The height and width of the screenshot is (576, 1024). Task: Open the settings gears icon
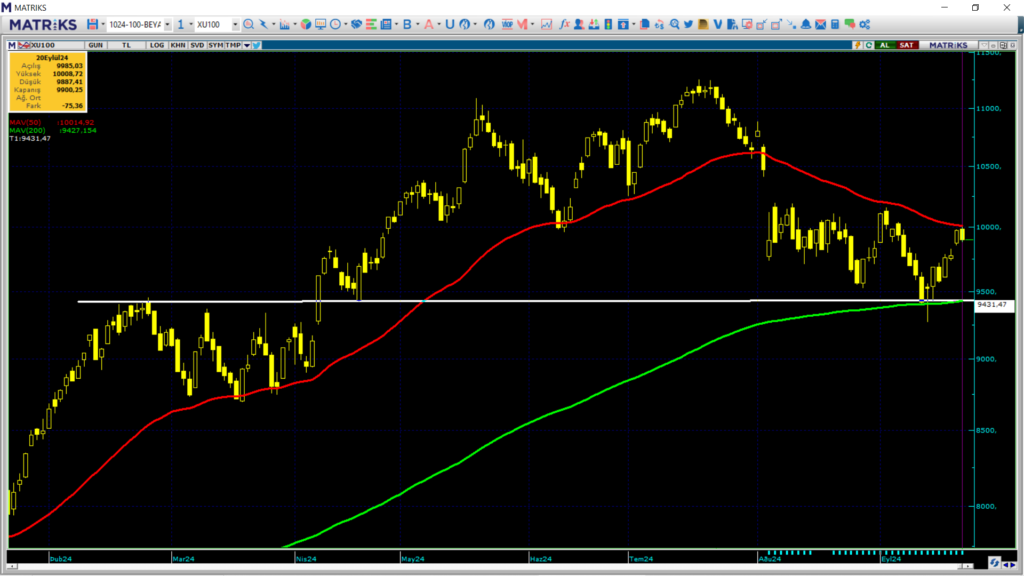click(x=865, y=24)
